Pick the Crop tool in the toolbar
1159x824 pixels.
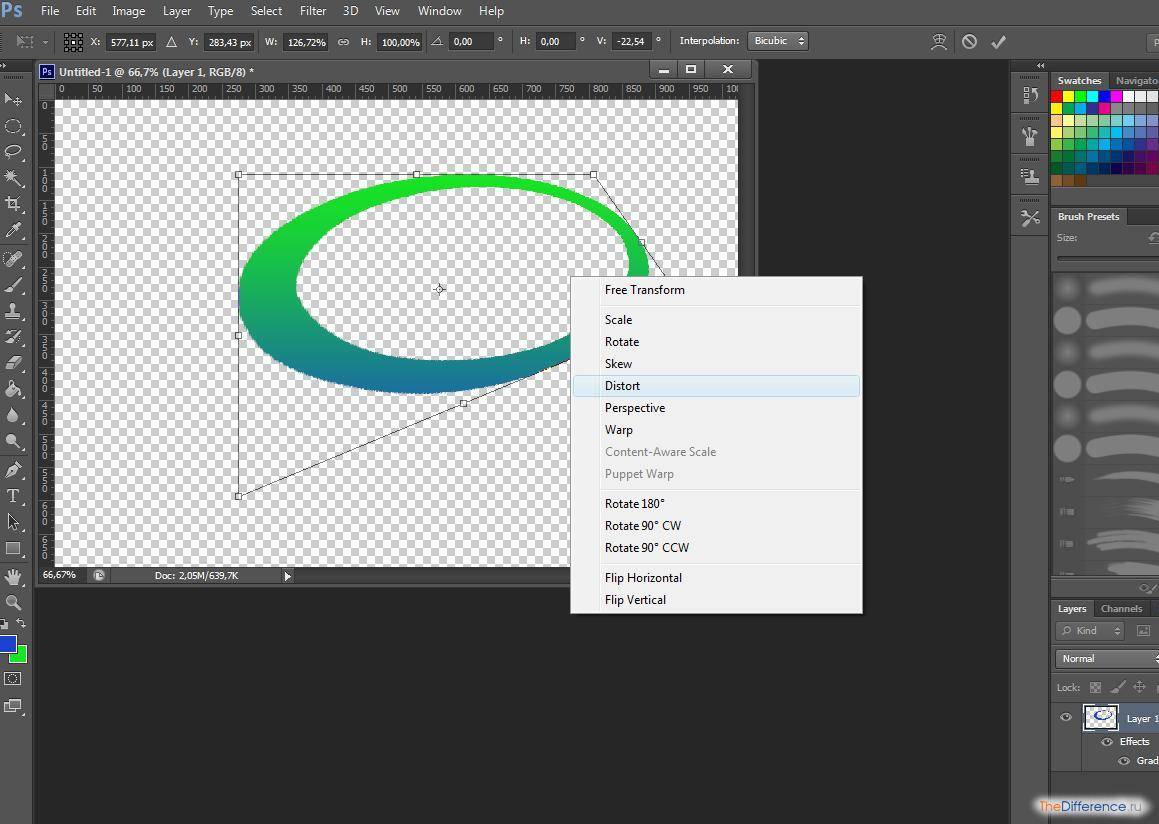point(13,204)
